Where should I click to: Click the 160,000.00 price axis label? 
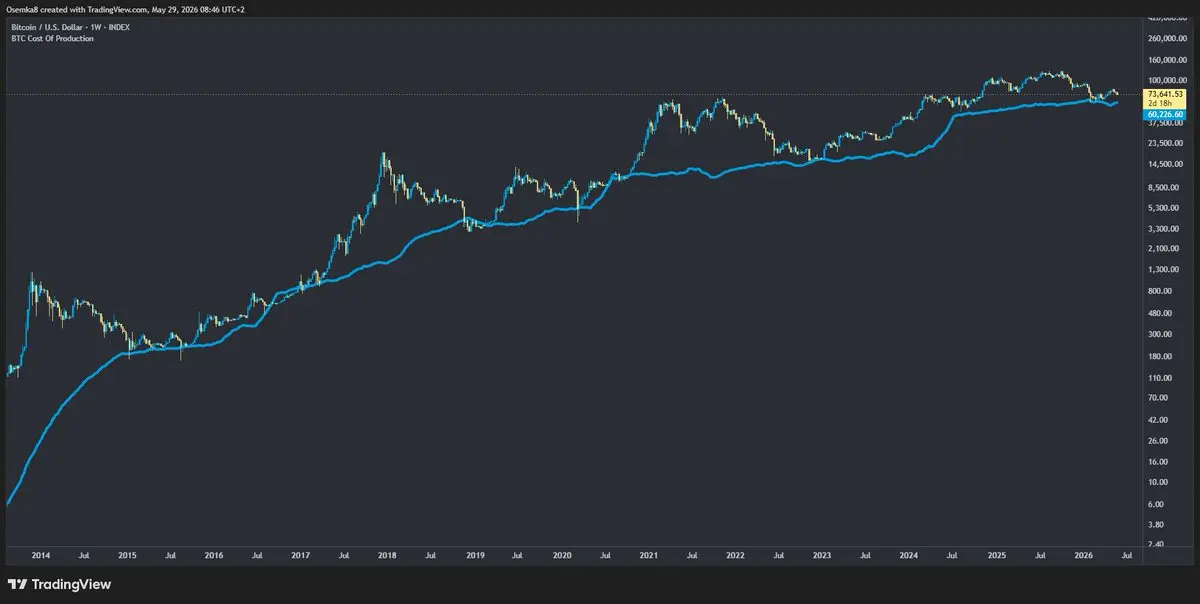[1166, 60]
